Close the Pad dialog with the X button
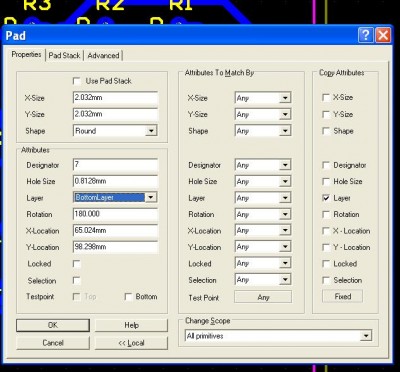 point(383,35)
